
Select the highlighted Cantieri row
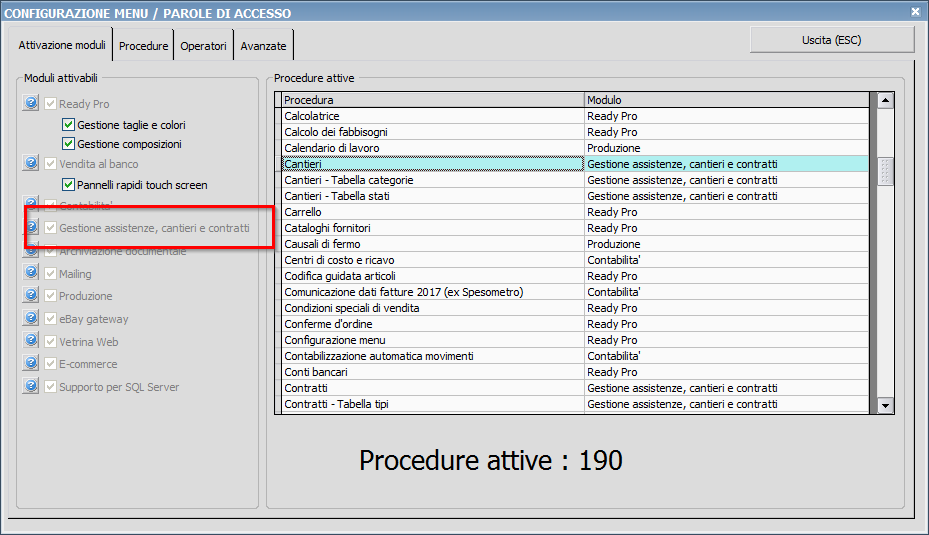point(575,164)
